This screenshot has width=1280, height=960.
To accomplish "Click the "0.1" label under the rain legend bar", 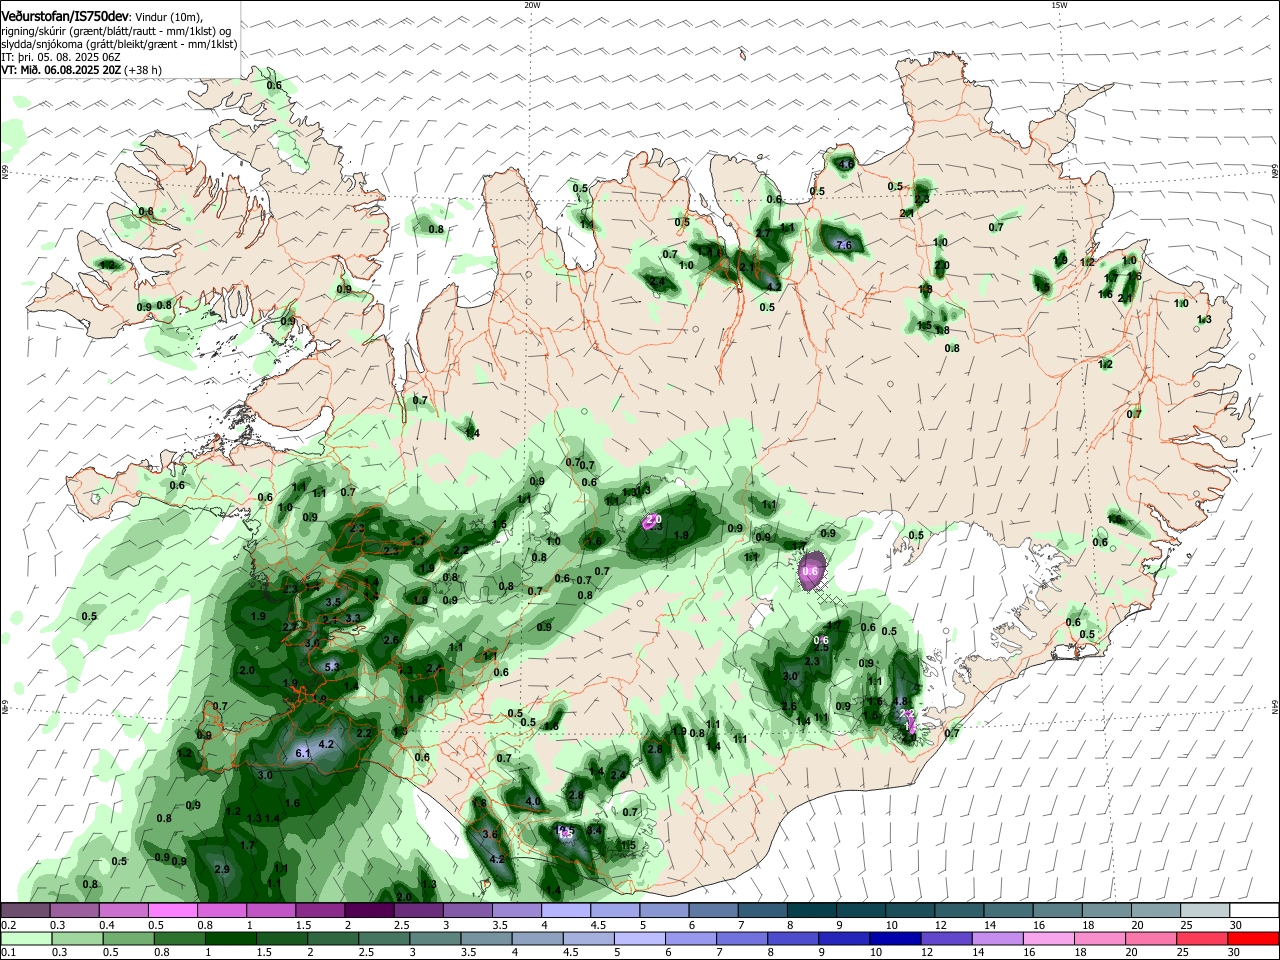I will (x=8, y=952).
